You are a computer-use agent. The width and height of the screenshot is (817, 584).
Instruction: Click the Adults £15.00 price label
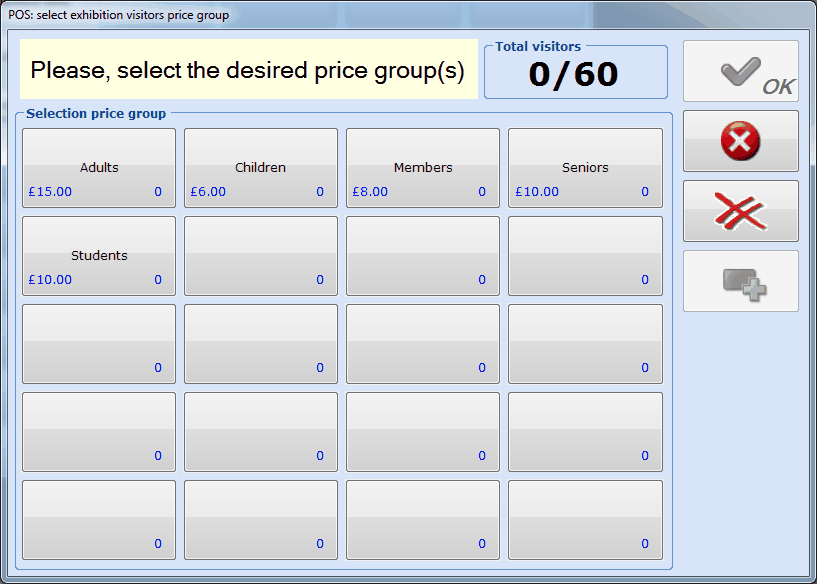[x=50, y=192]
